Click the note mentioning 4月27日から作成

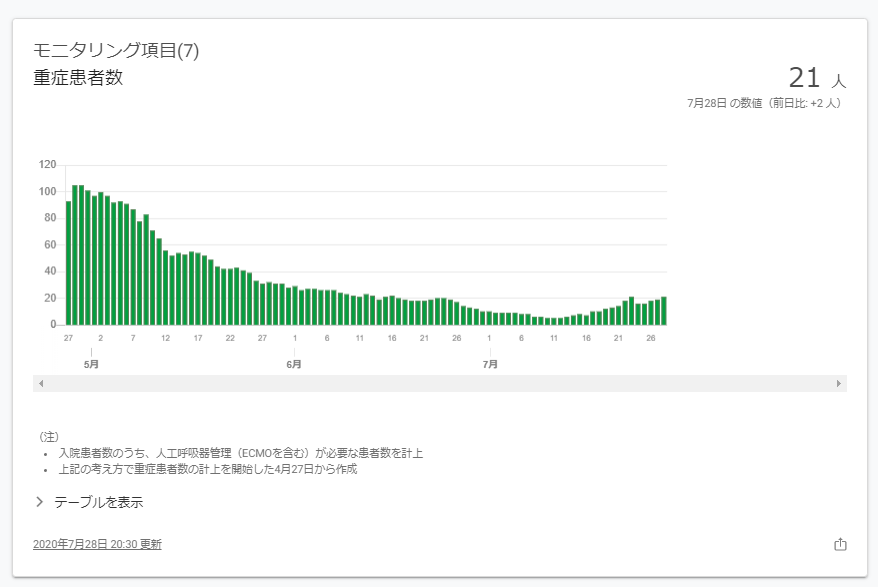coord(208,469)
